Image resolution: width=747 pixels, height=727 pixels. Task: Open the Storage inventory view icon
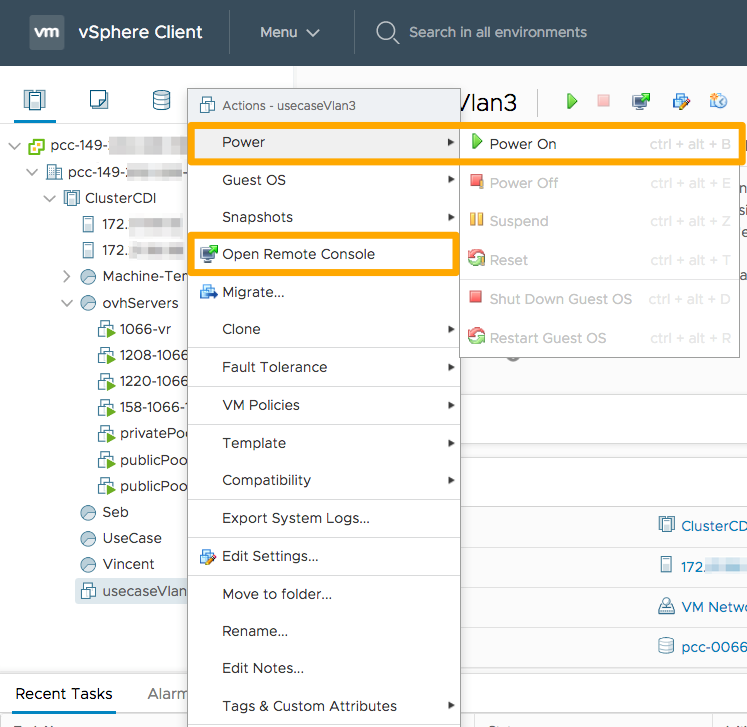[161, 100]
